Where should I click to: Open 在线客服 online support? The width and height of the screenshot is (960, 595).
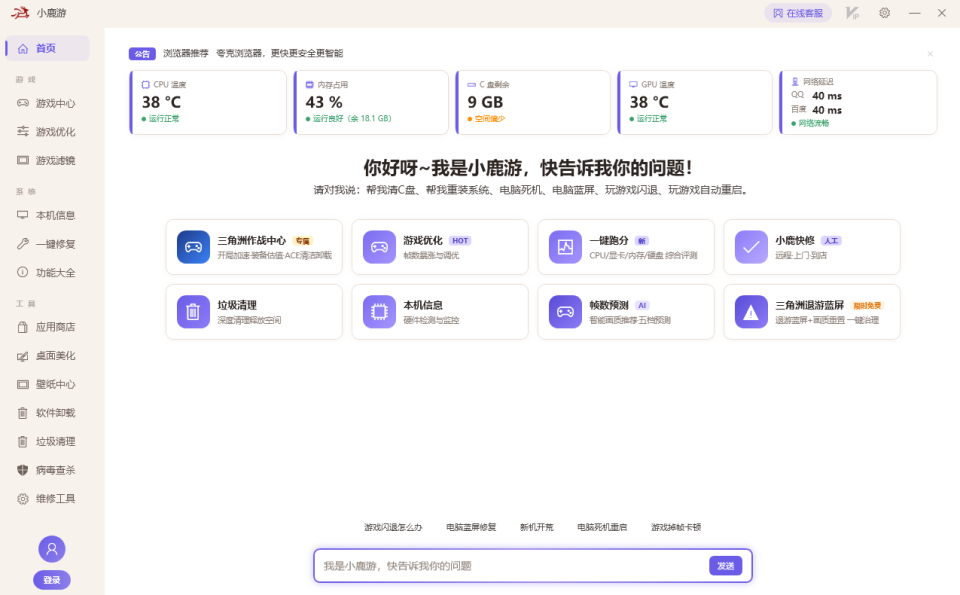click(x=798, y=13)
